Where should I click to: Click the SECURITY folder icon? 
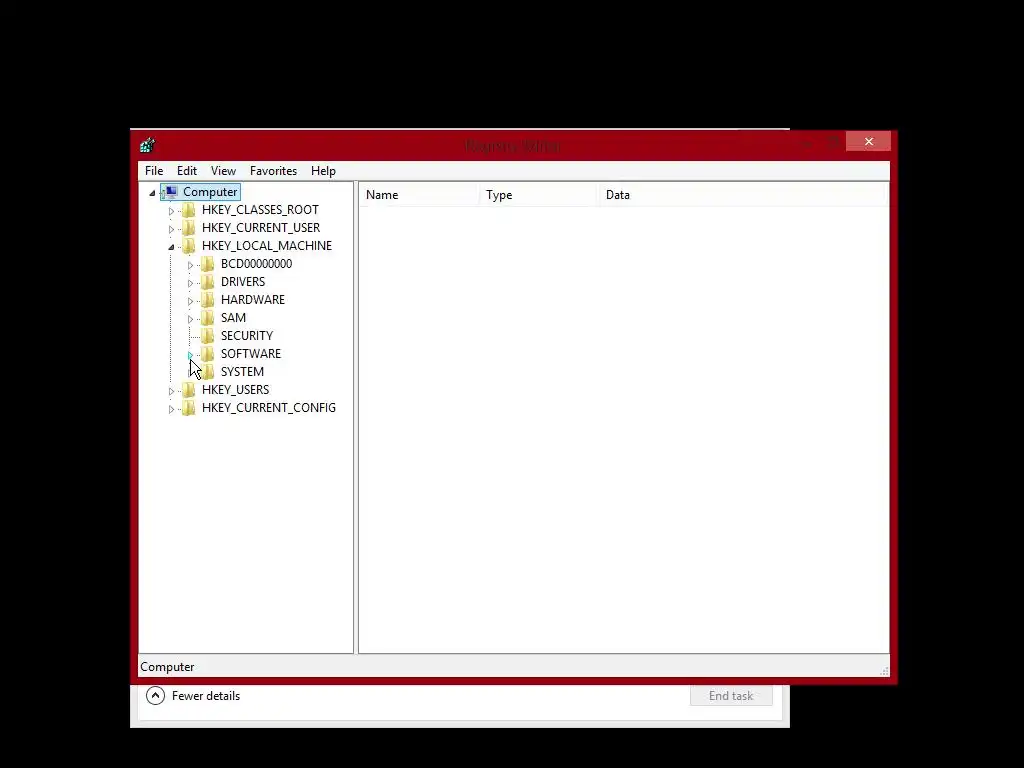(x=208, y=335)
